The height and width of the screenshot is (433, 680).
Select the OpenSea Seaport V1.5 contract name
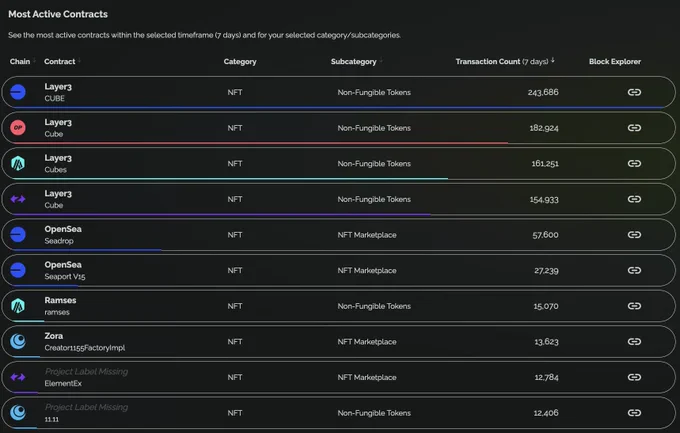(65, 270)
